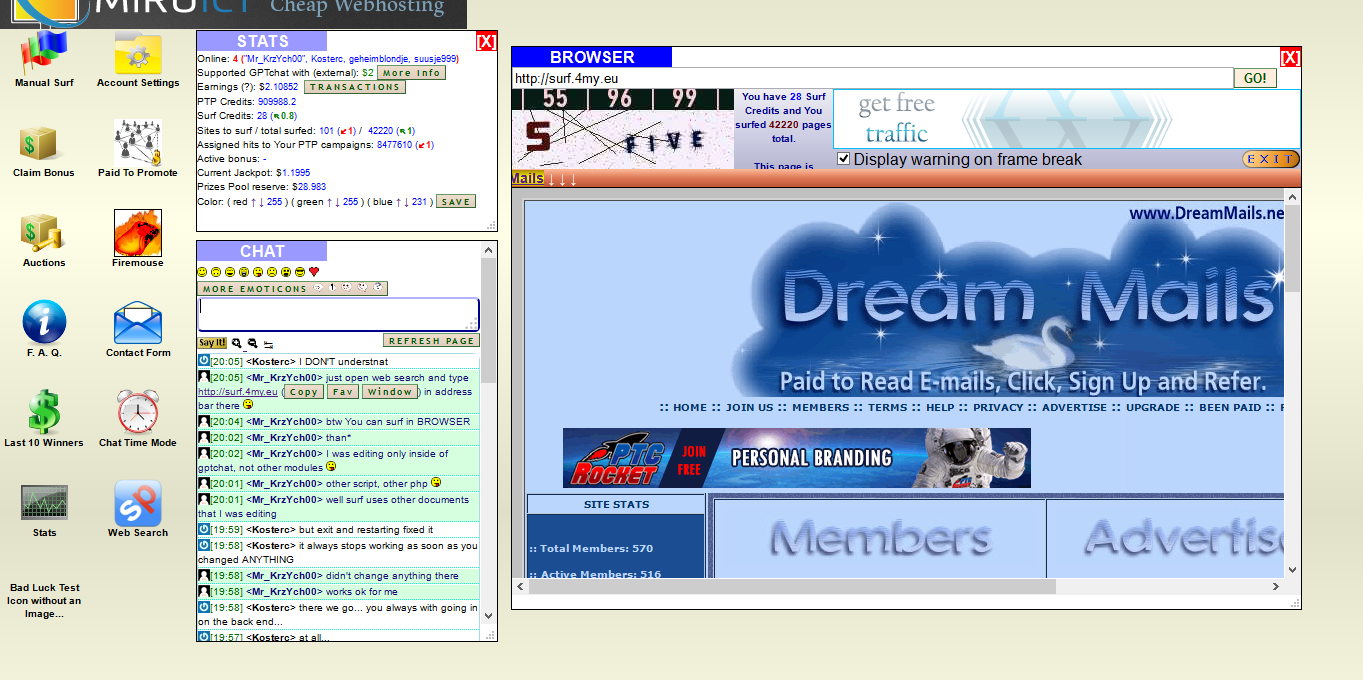
Task: Insert the sunglasses emoticon in chat
Action: (300, 272)
